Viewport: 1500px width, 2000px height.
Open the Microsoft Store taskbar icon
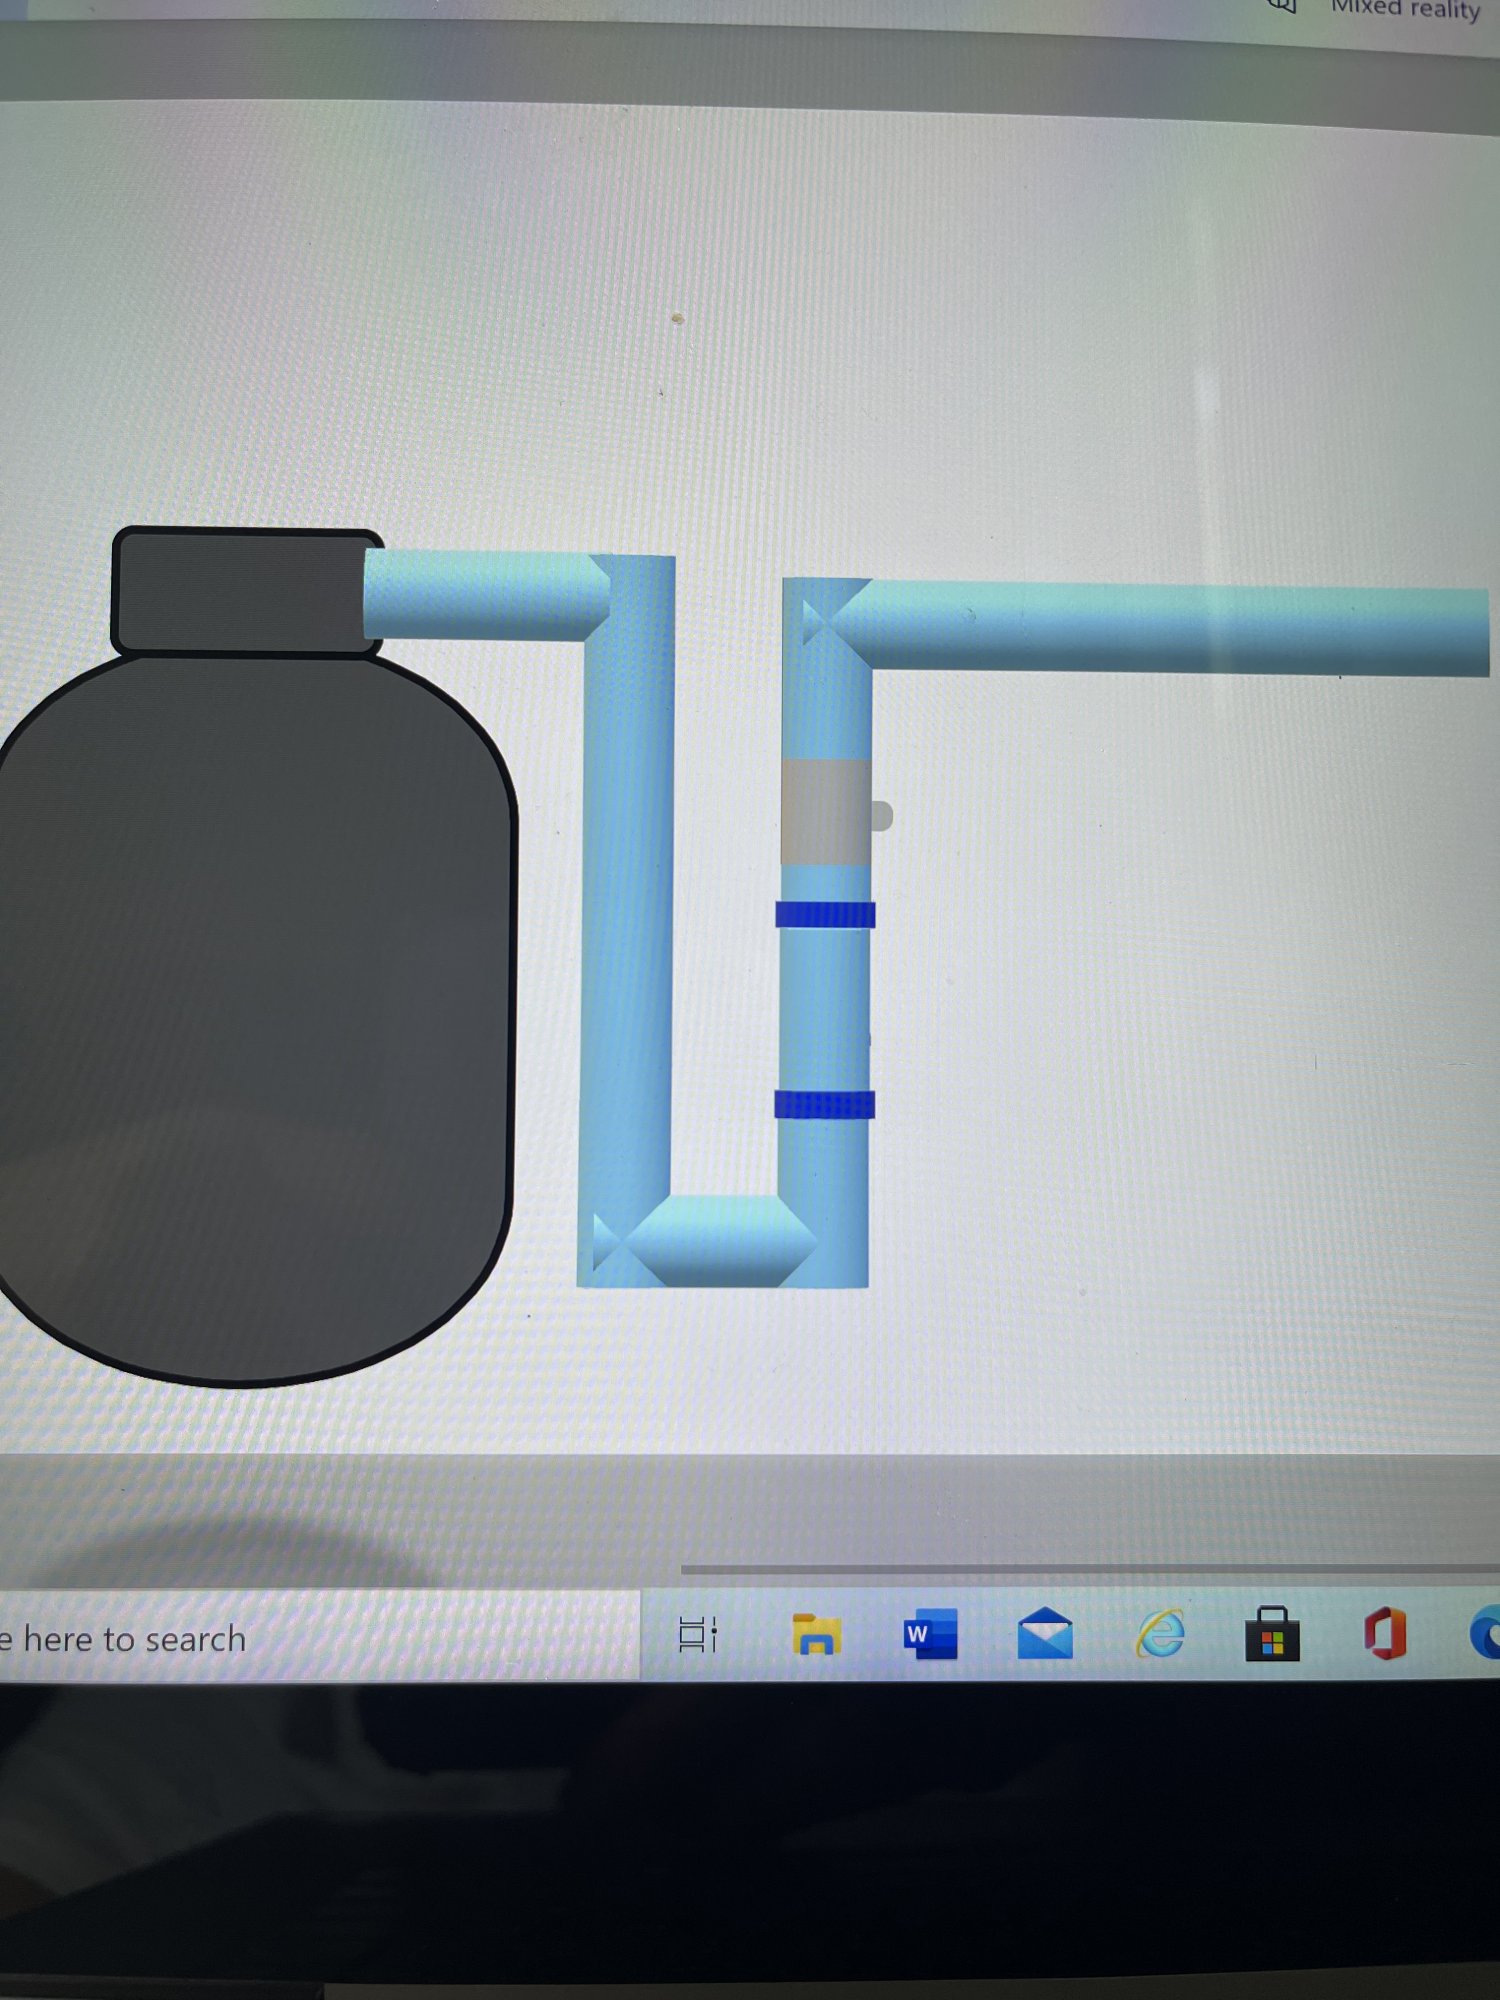tap(1272, 1633)
